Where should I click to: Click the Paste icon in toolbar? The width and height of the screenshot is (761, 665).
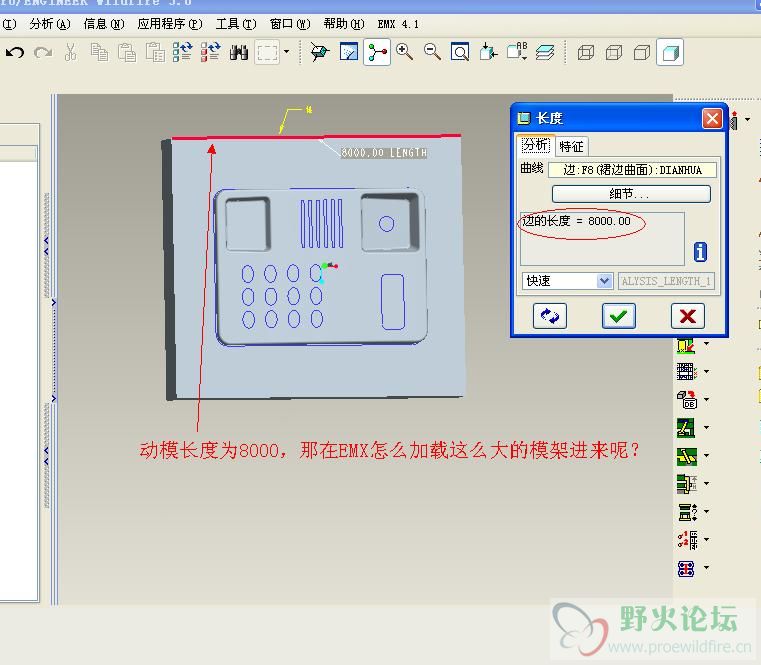127,52
